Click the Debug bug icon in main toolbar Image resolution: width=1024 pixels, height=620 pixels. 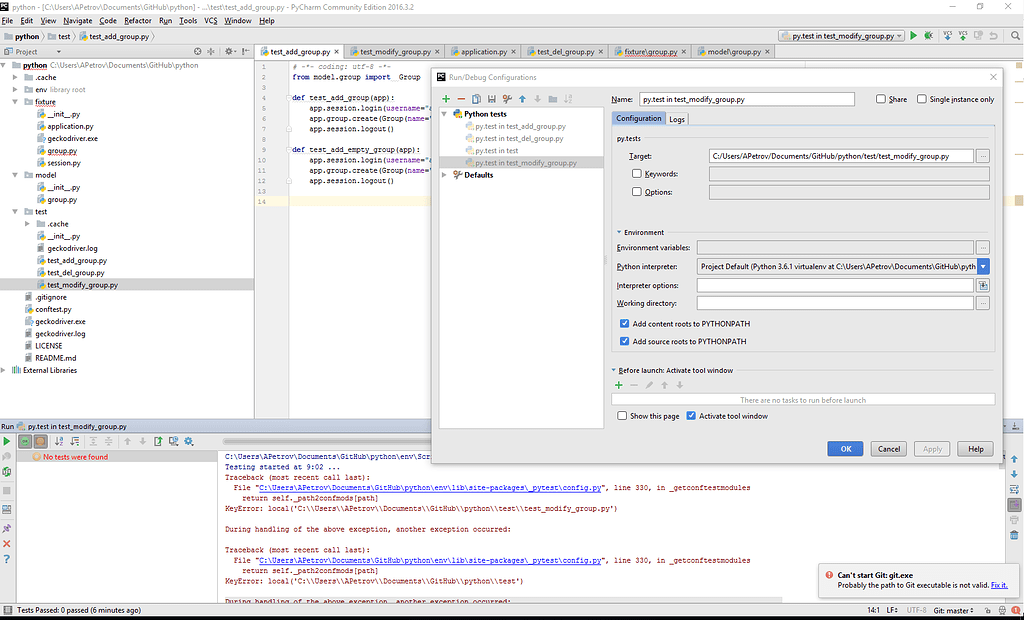pos(929,36)
